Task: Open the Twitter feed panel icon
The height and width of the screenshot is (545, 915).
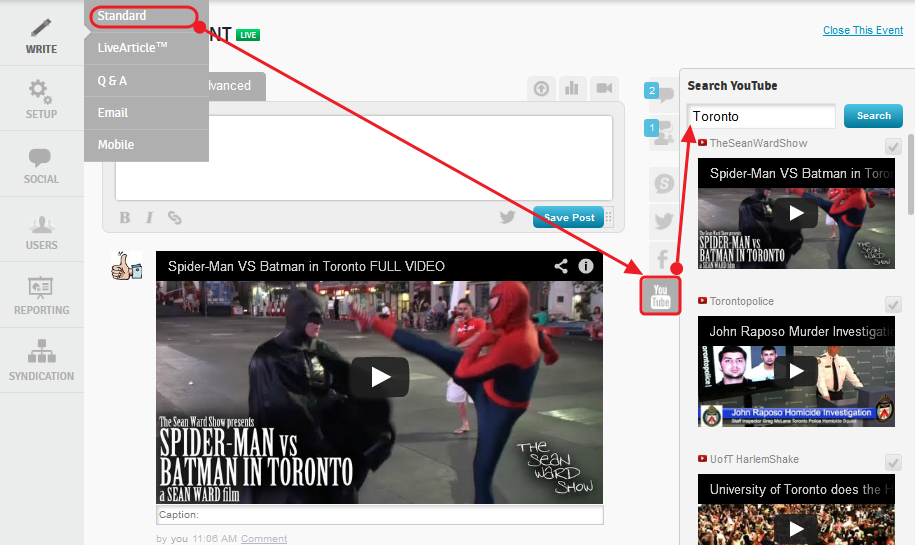Action: click(x=663, y=221)
